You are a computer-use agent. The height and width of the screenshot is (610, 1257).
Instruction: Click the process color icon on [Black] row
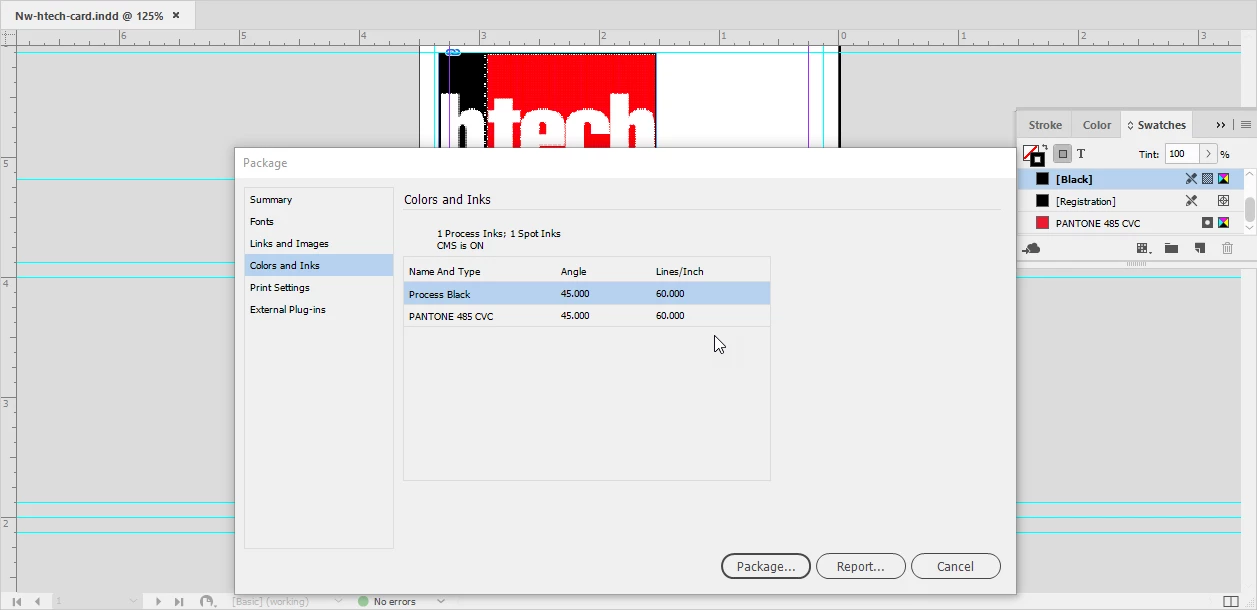coord(1207,179)
